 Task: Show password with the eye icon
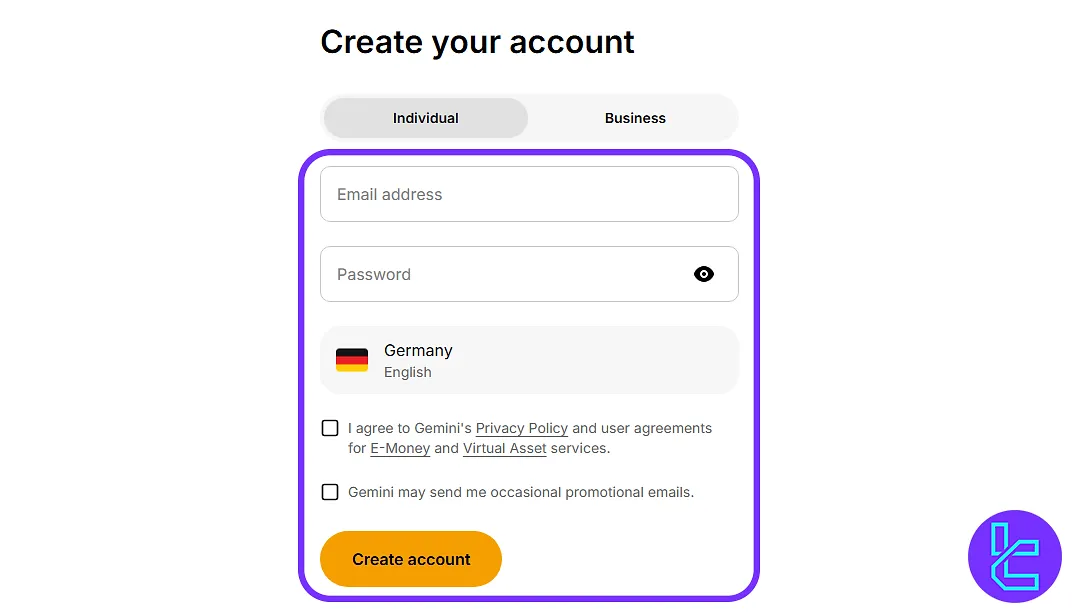[x=704, y=274]
